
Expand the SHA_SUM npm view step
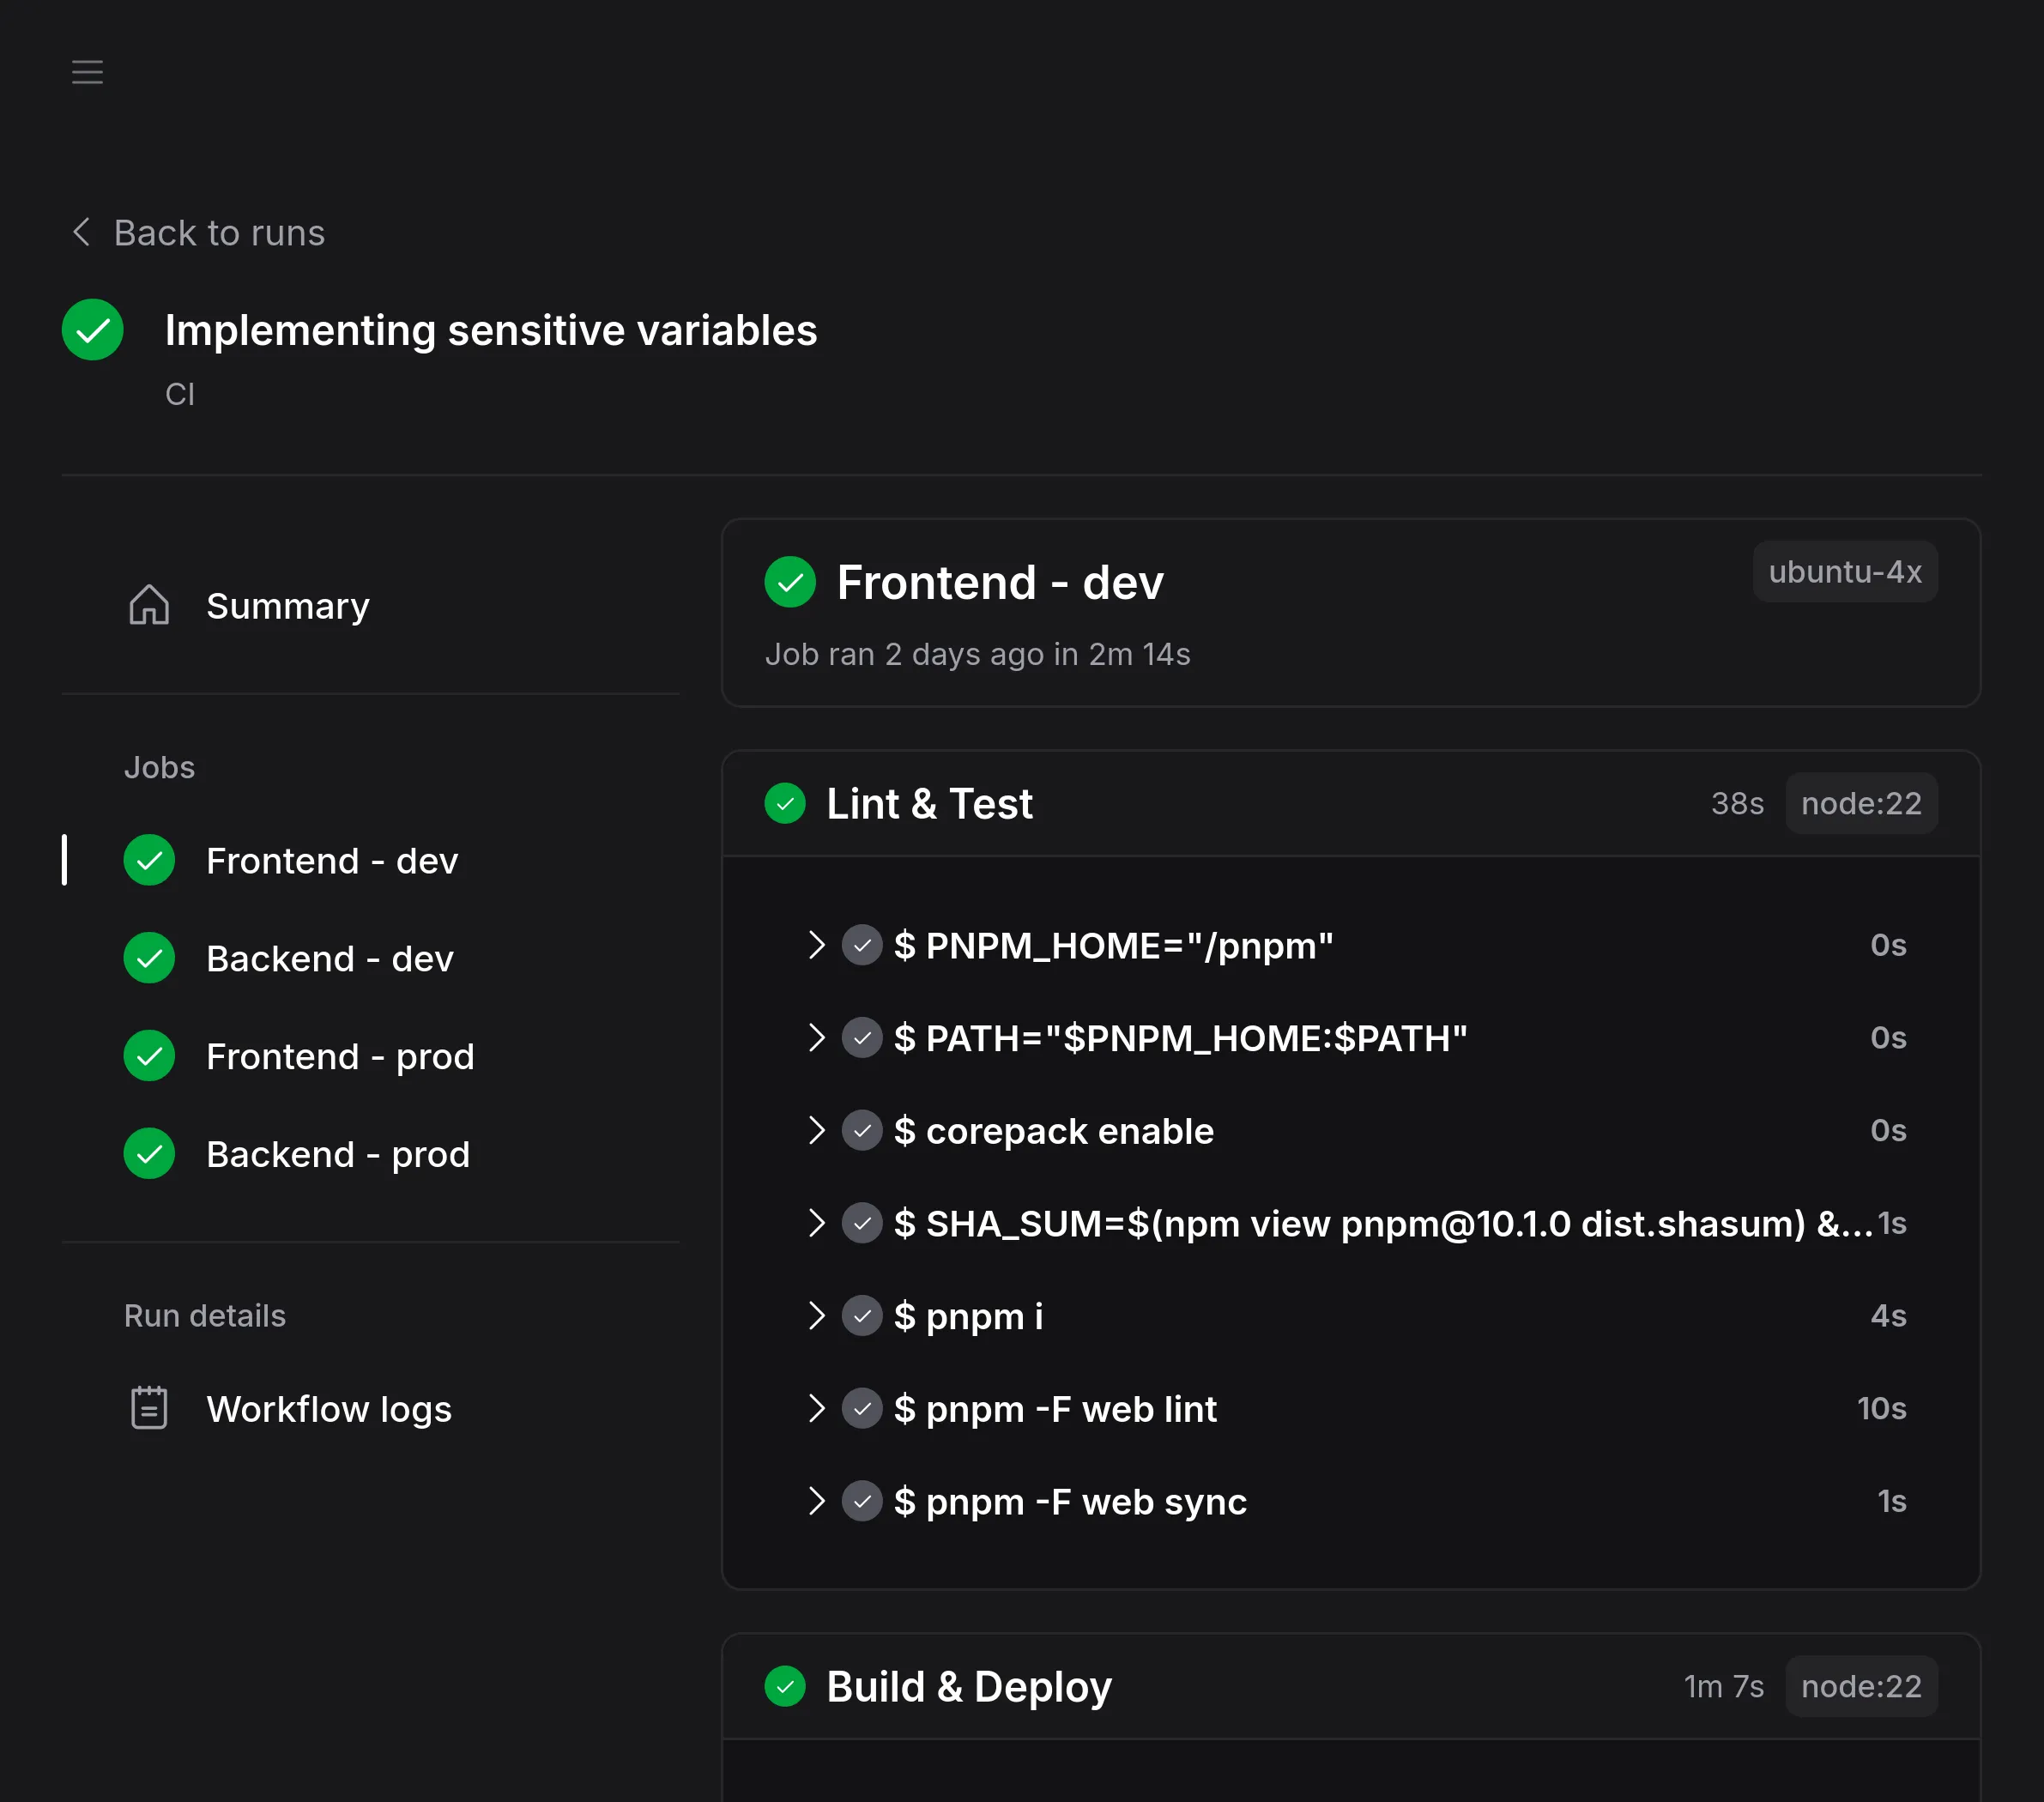click(x=816, y=1223)
